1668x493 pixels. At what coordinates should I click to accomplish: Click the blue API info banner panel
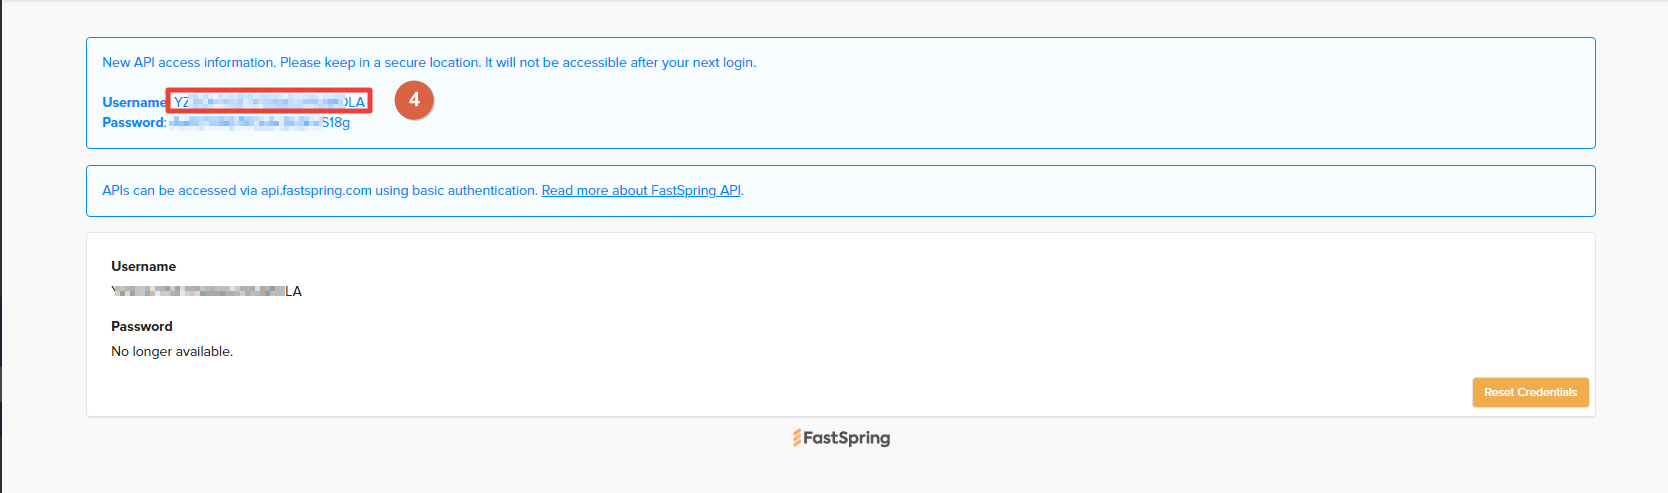(x=841, y=191)
